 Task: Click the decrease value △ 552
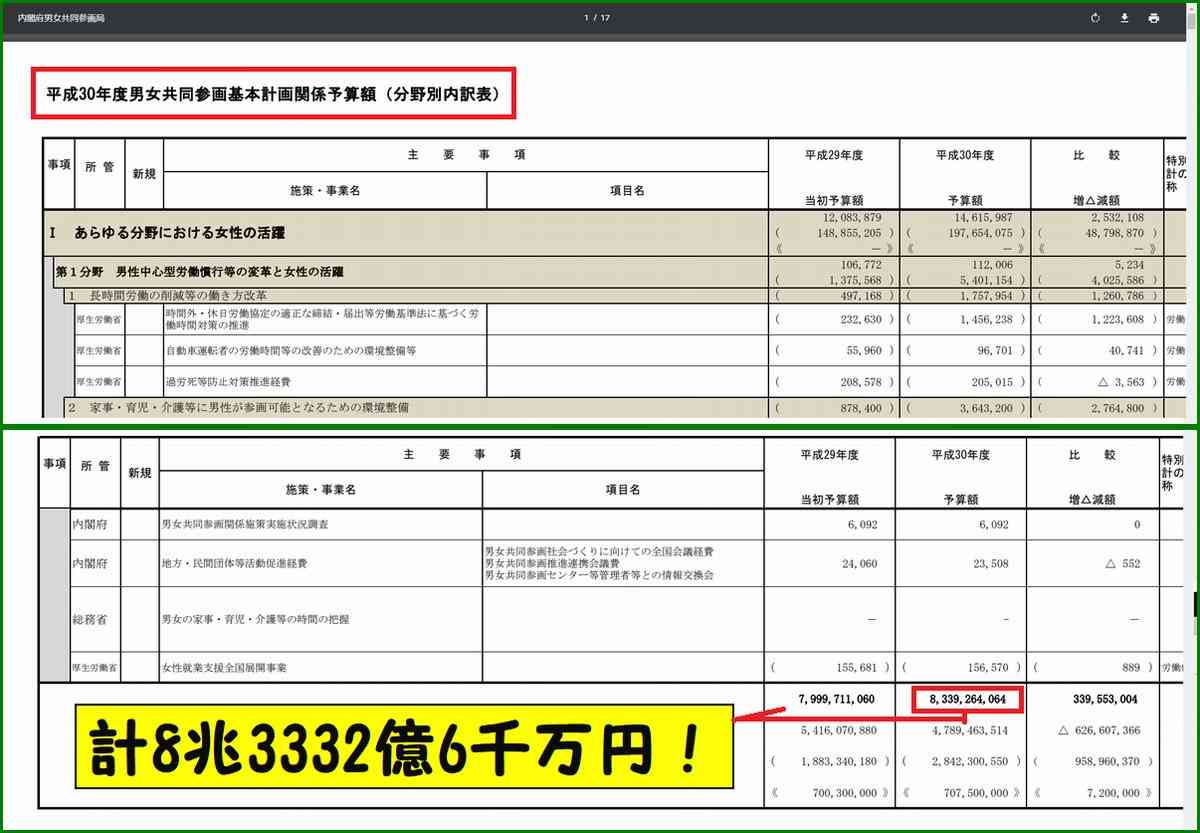[x=1124, y=563]
